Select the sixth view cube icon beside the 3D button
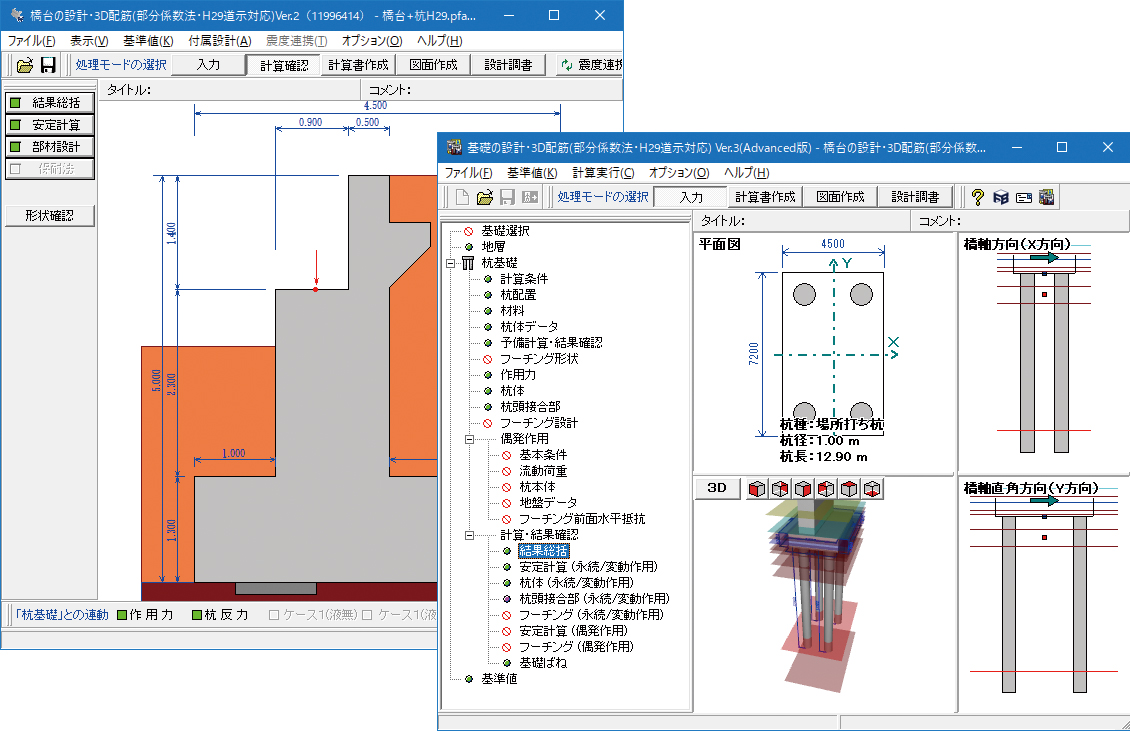Image resolution: width=1130 pixels, height=731 pixels. coord(872,489)
